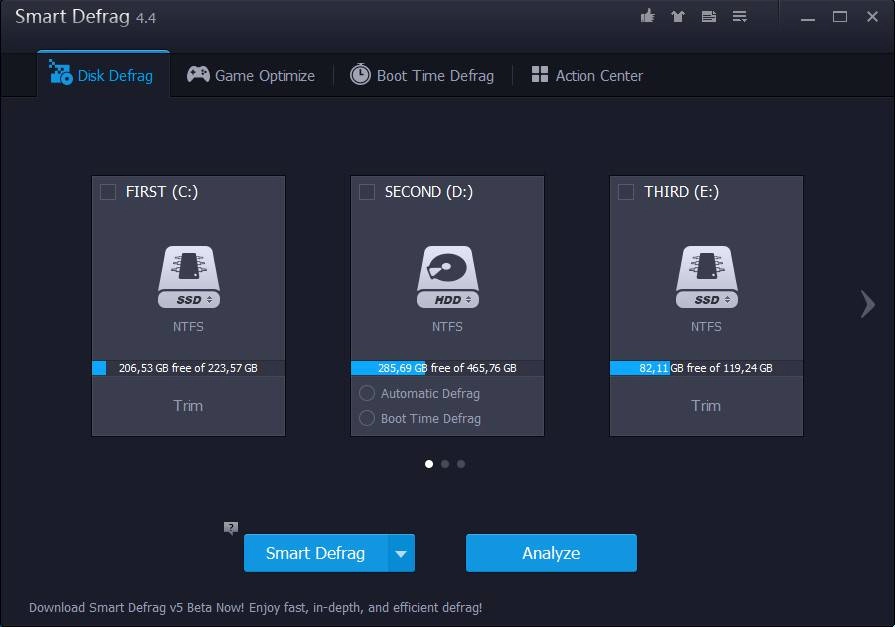Viewport: 895px width, 627px height.
Task: Click the SSD drive icon for THIRD (E:)
Action: click(707, 277)
